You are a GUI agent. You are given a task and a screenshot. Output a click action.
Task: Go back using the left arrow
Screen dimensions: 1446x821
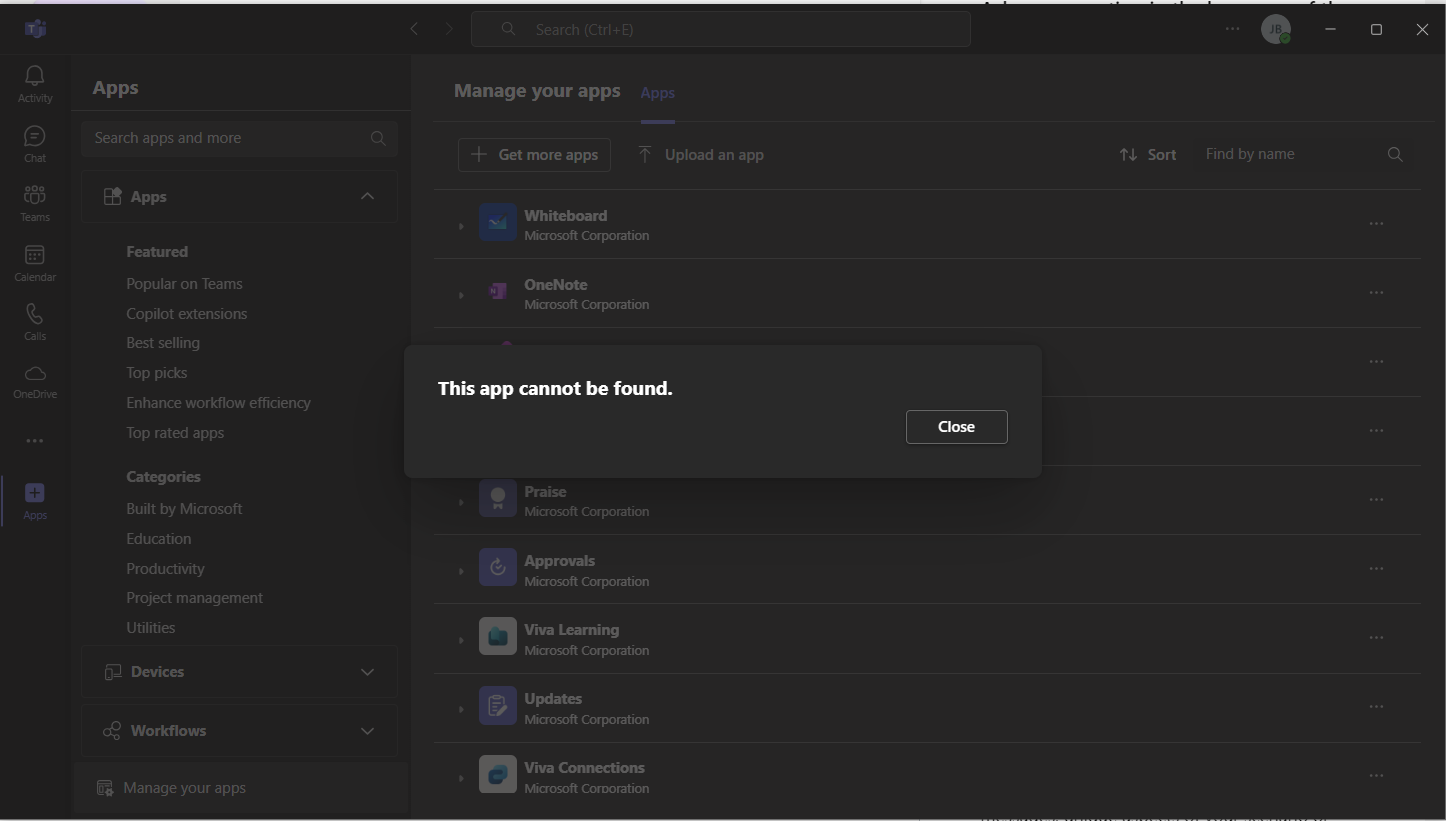(414, 29)
